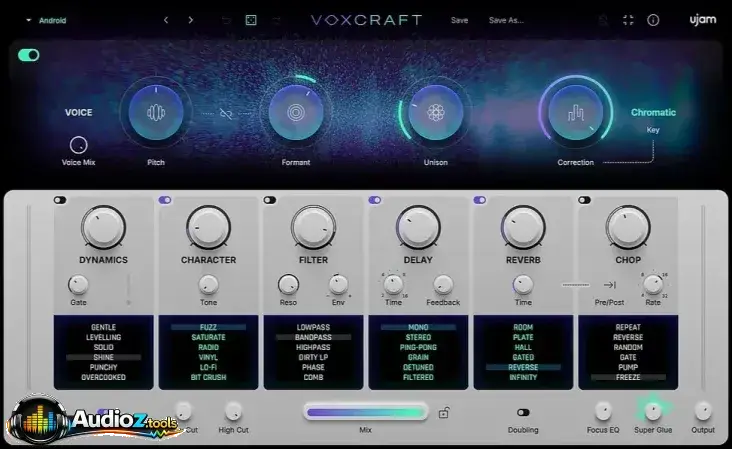Viewport: 732px width, 449px height.
Task: Select PUNCHY dynamics mode
Action: click(103, 367)
